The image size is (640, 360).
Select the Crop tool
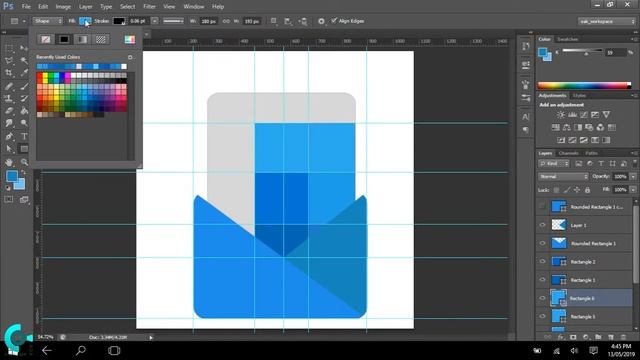(9, 73)
